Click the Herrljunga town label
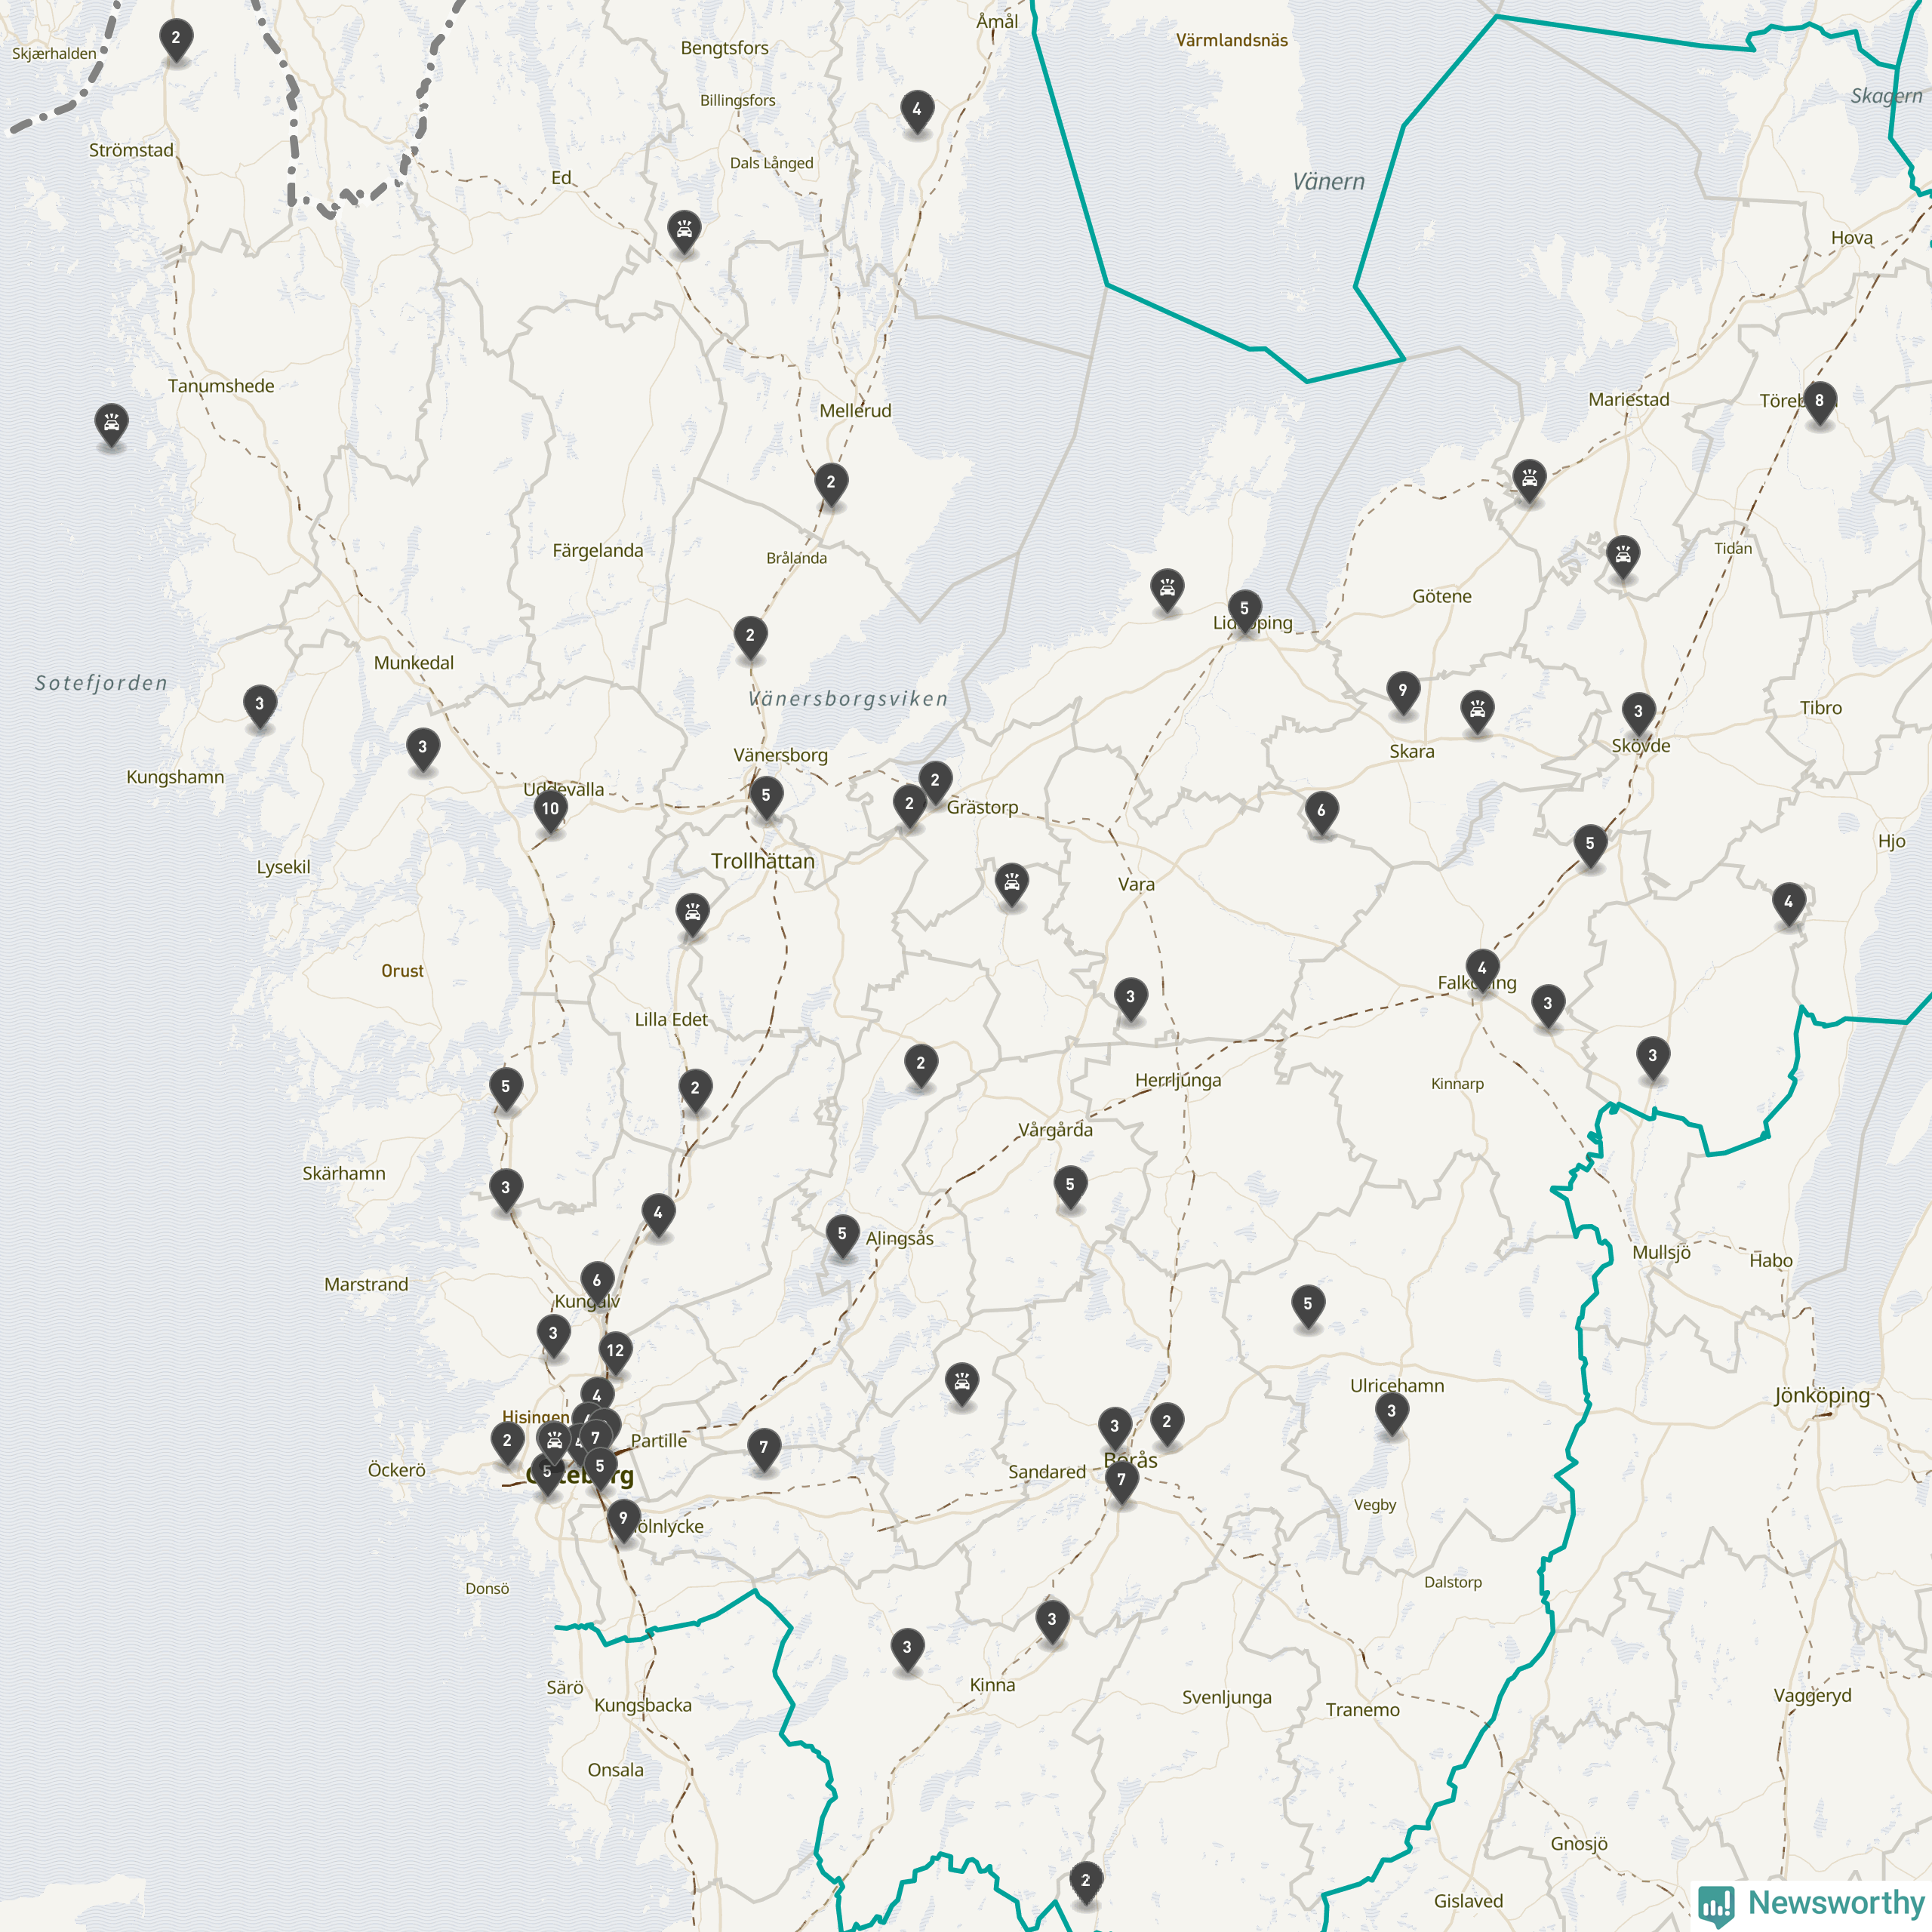Viewport: 1932px width, 1932px height. point(1178,1080)
